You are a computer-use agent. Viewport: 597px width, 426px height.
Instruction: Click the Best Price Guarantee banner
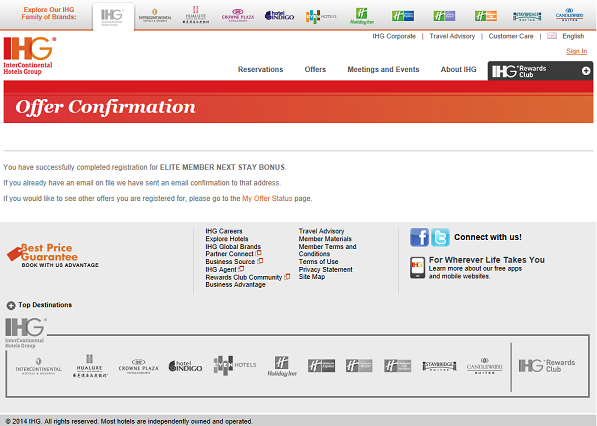coord(53,255)
